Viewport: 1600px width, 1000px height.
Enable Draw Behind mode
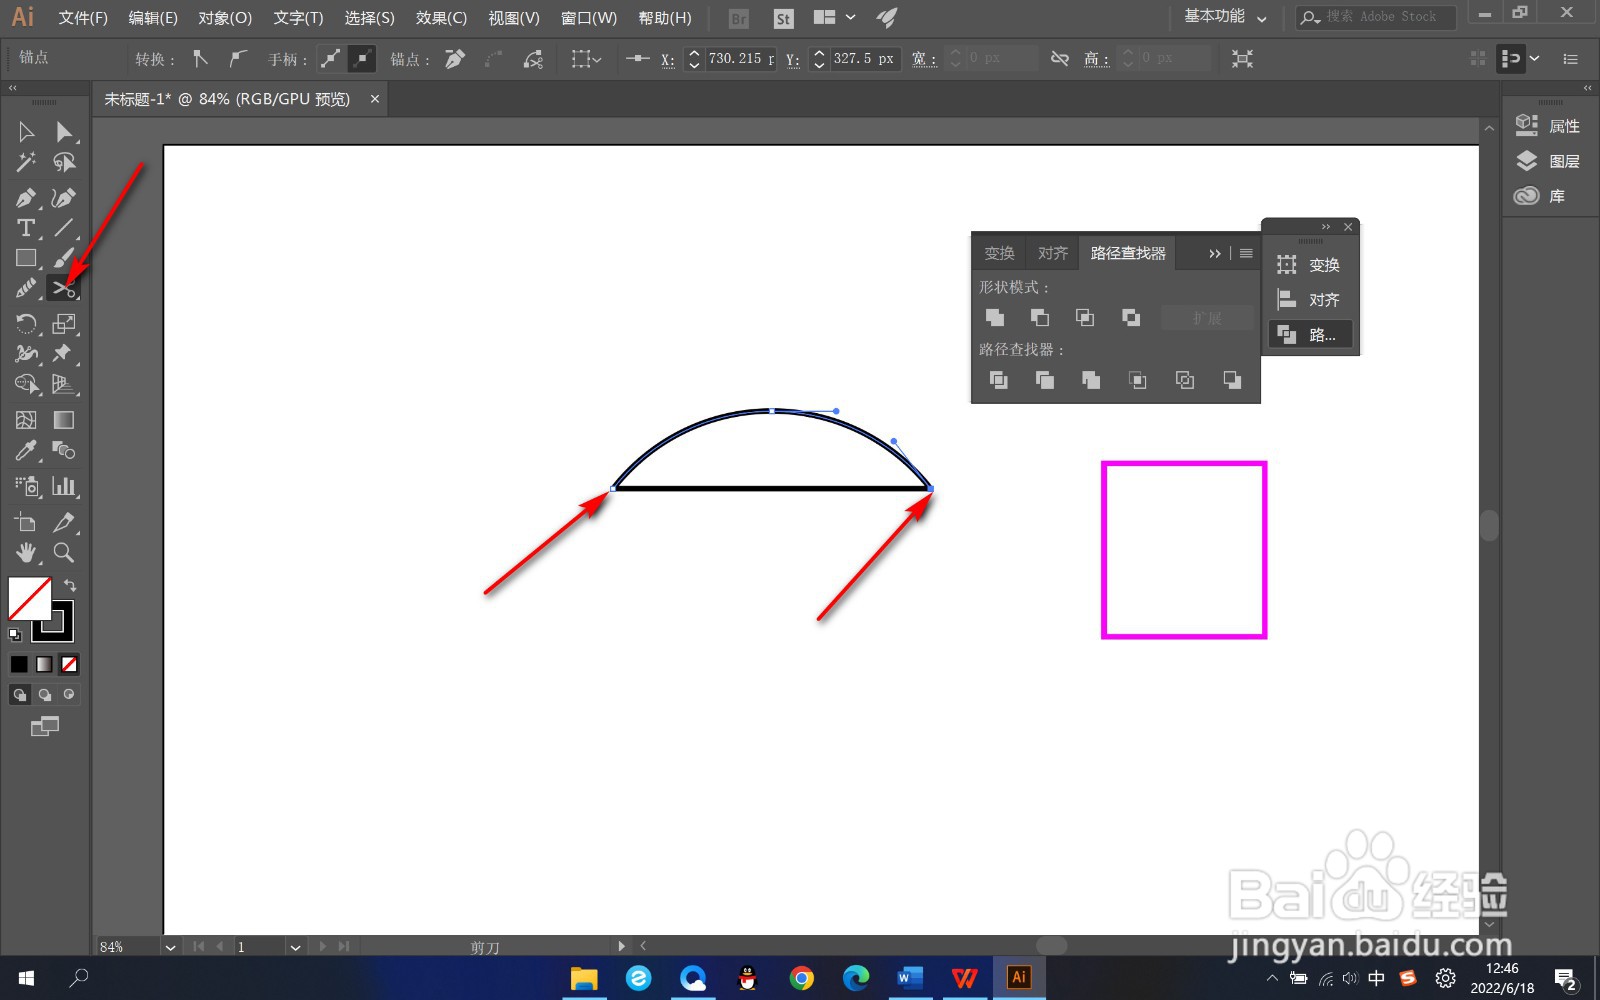tap(44, 694)
